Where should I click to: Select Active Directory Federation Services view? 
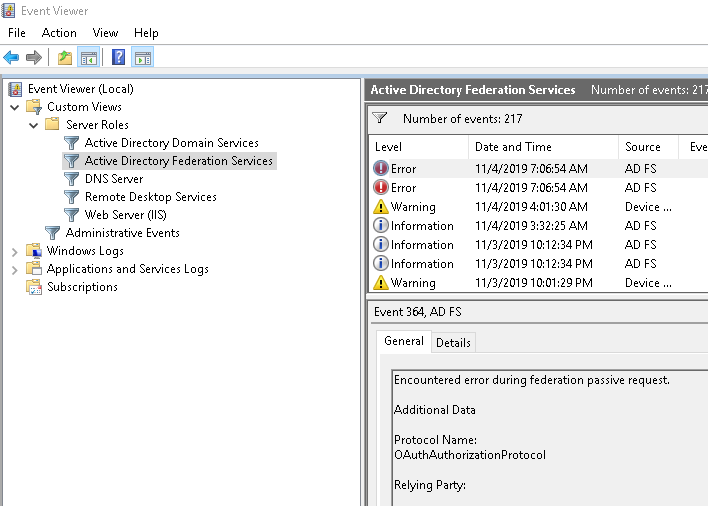(179, 161)
